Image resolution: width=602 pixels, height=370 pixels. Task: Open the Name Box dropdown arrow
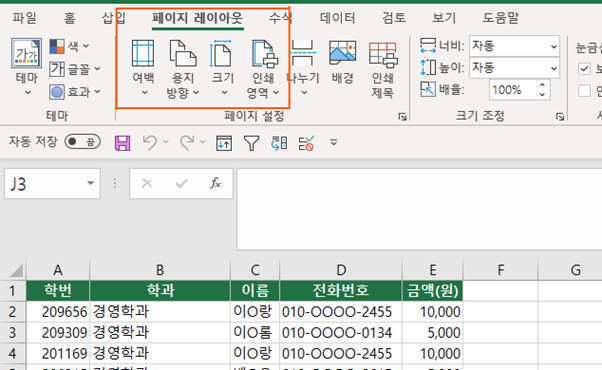pyautogui.click(x=91, y=183)
